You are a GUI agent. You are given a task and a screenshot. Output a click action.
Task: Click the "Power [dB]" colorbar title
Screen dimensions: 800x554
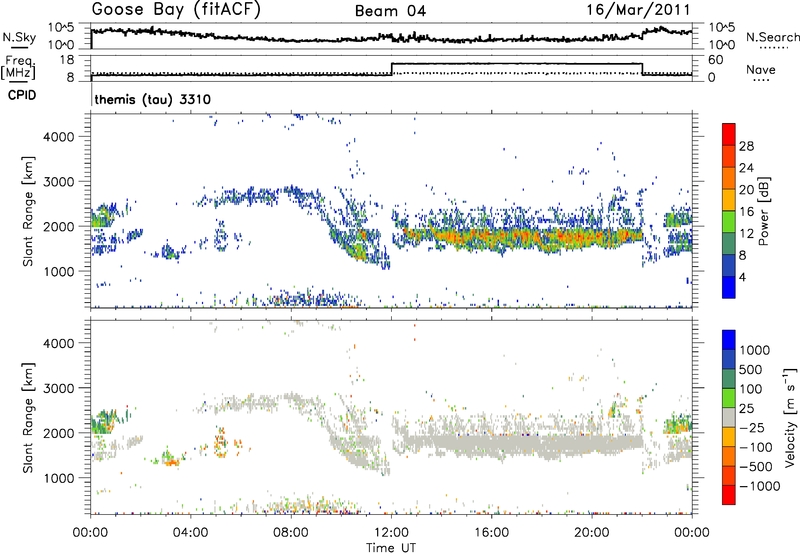763,212
